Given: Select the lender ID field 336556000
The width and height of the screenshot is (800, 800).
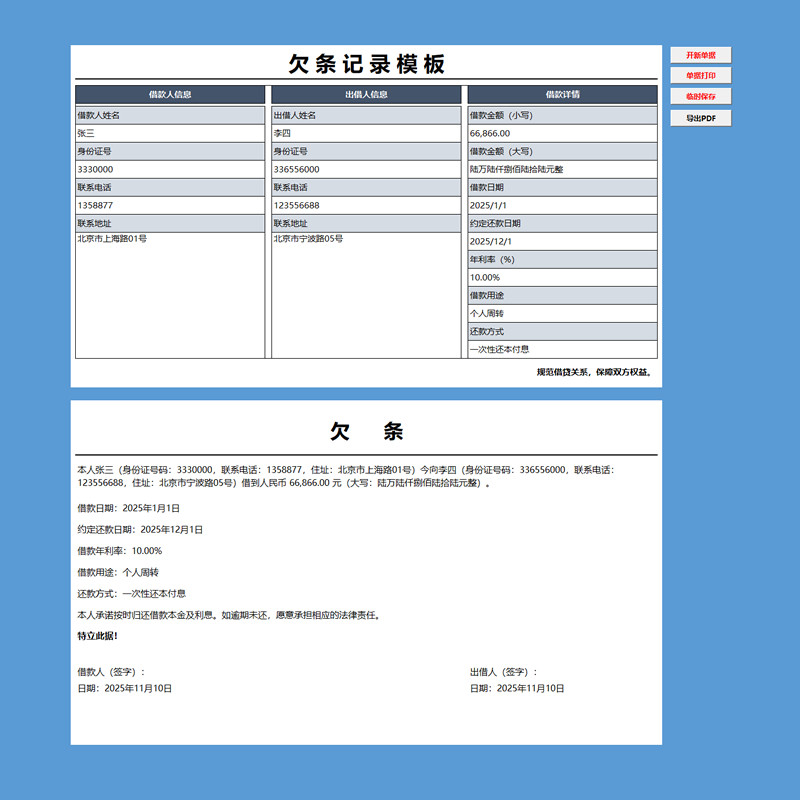Looking at the screenshot, I should [366, 169].
